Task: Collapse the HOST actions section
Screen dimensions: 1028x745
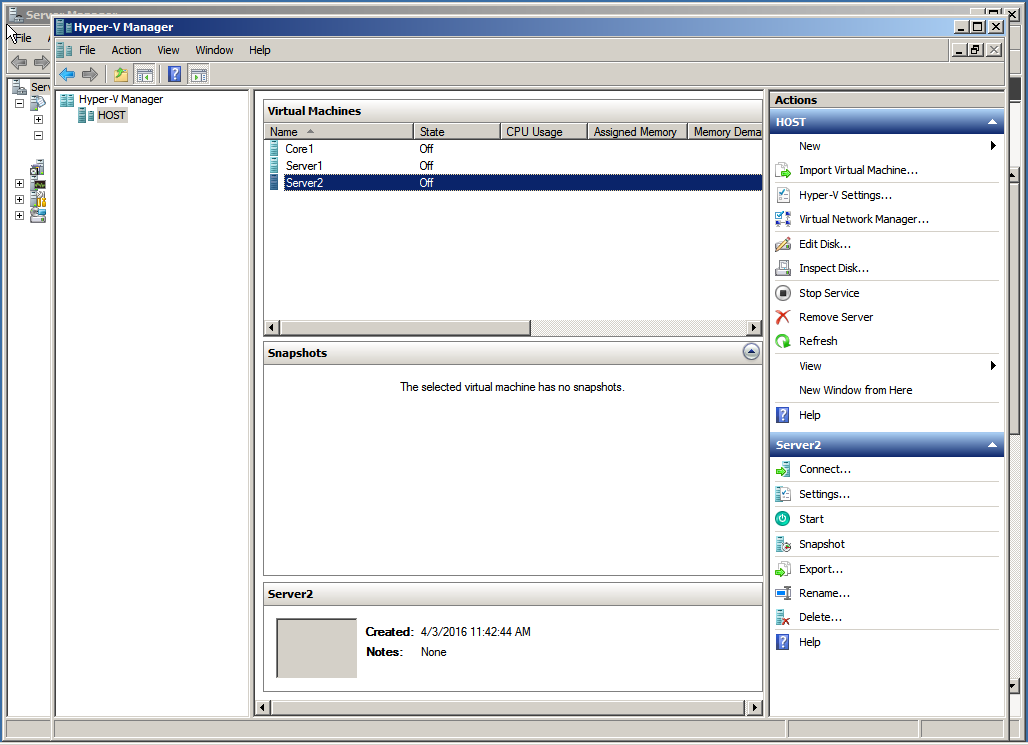Action: pos(992,122)
